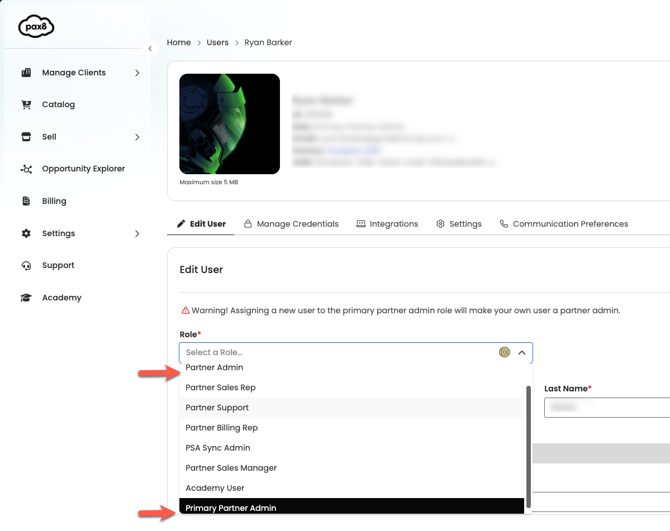Navigate to Home via breadcrumb
The image size is (670, 531).
(178, 43)
